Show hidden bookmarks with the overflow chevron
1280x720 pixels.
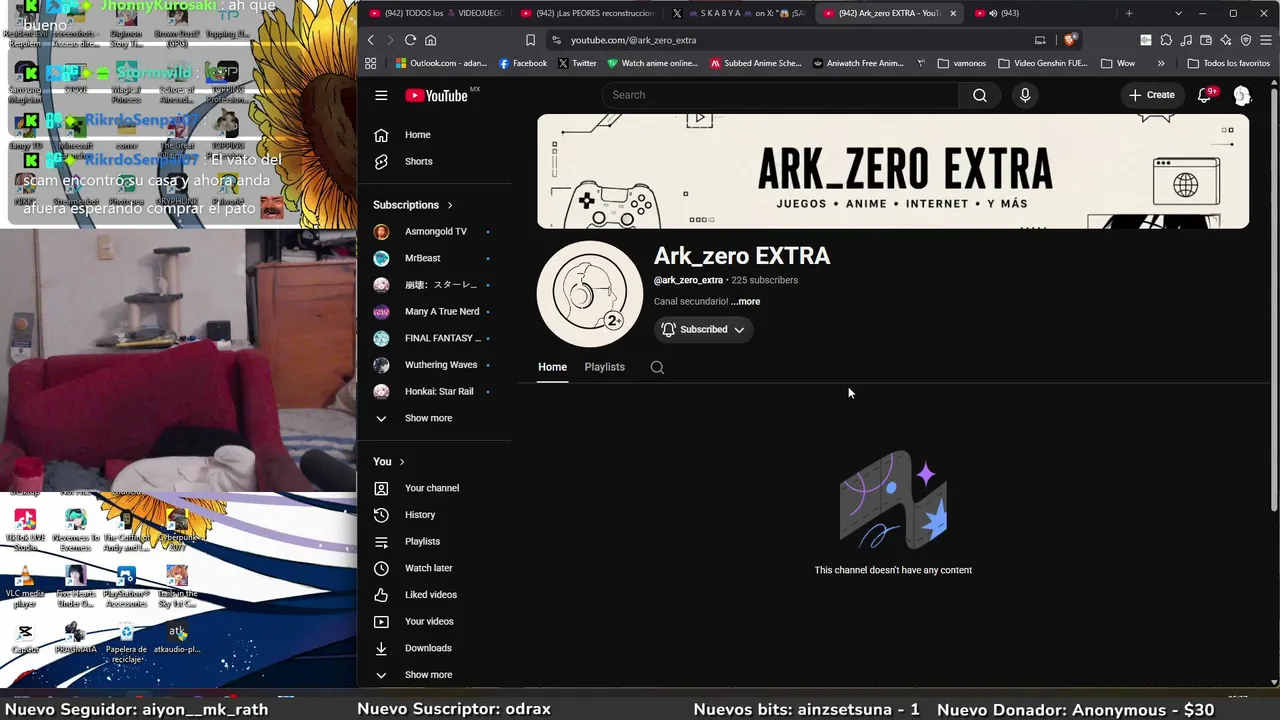pyautogui.click(x=1161, y=63)
